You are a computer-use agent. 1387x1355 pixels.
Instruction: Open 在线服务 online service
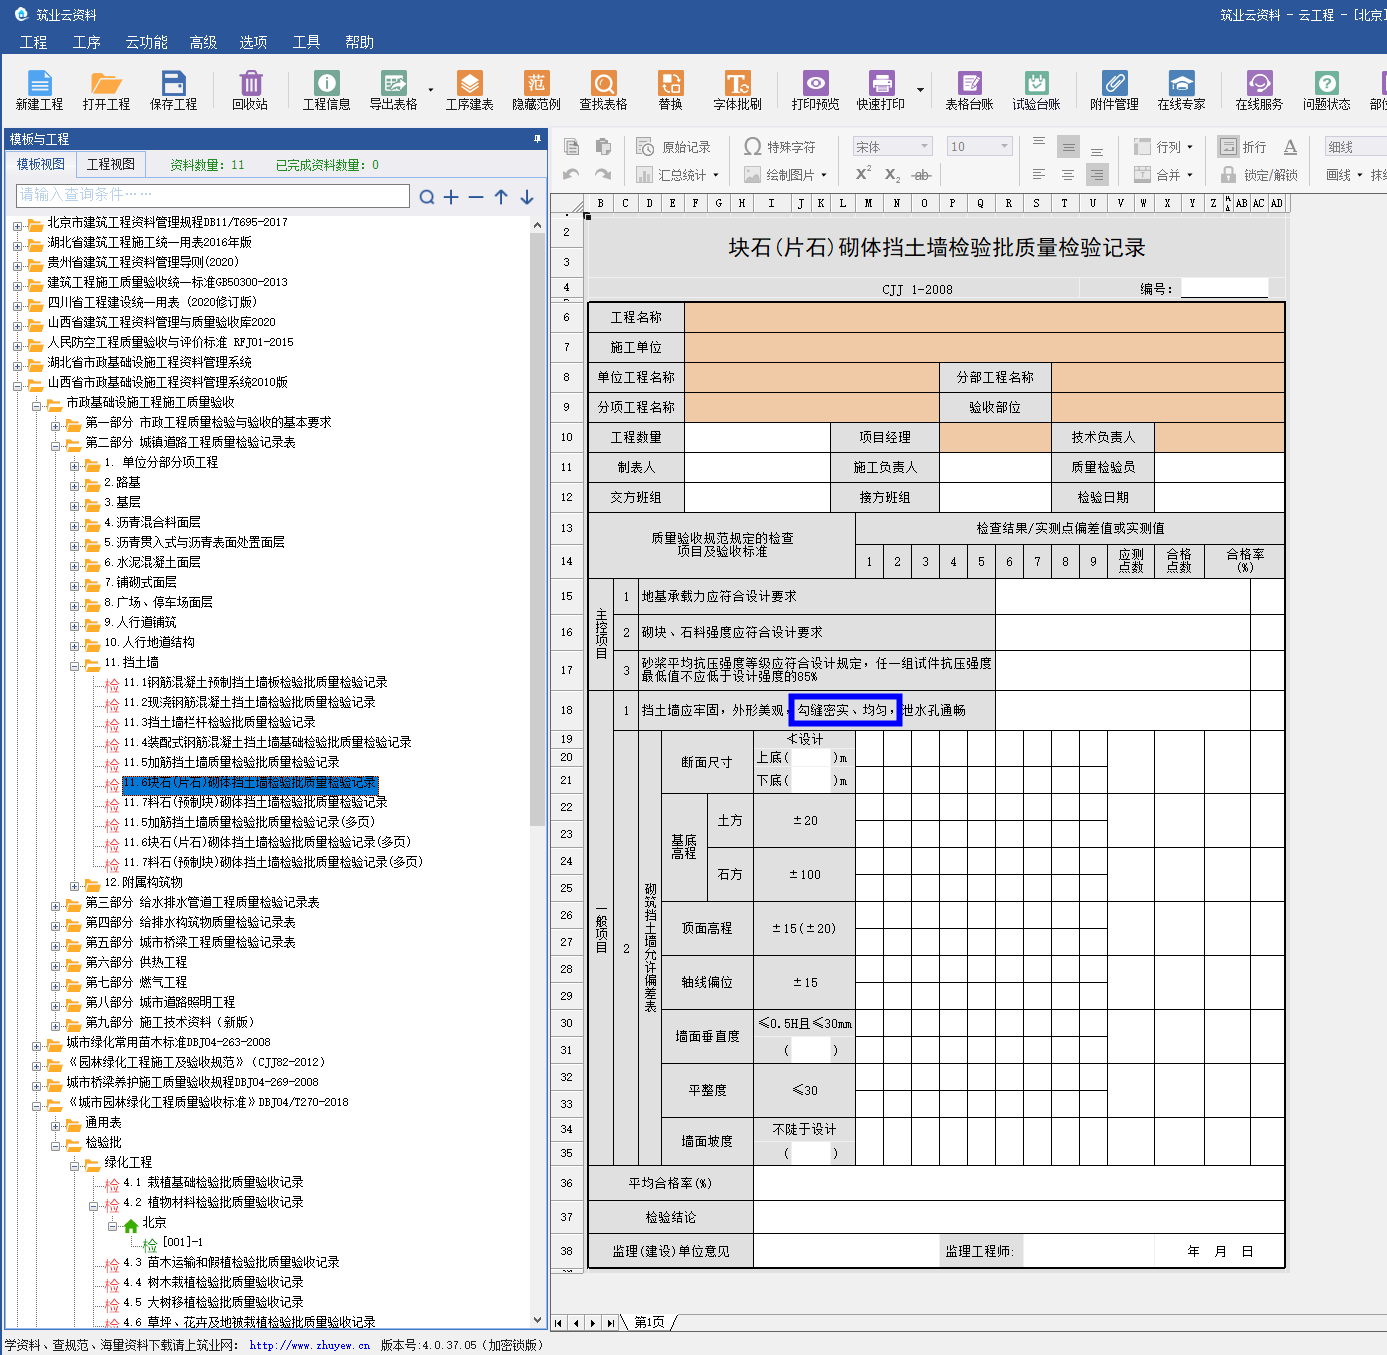[1260, 90]
